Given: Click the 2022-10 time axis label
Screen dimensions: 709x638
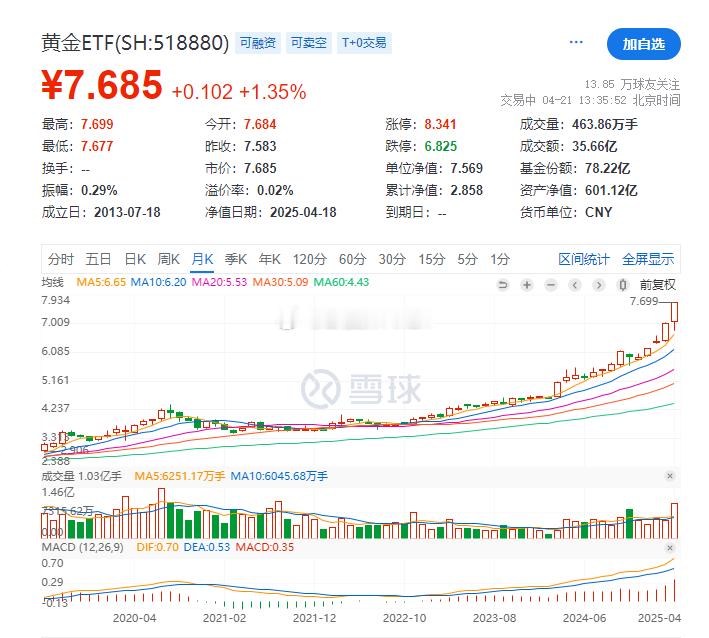Looking at the screenshot, I should [x=405, y=618].
